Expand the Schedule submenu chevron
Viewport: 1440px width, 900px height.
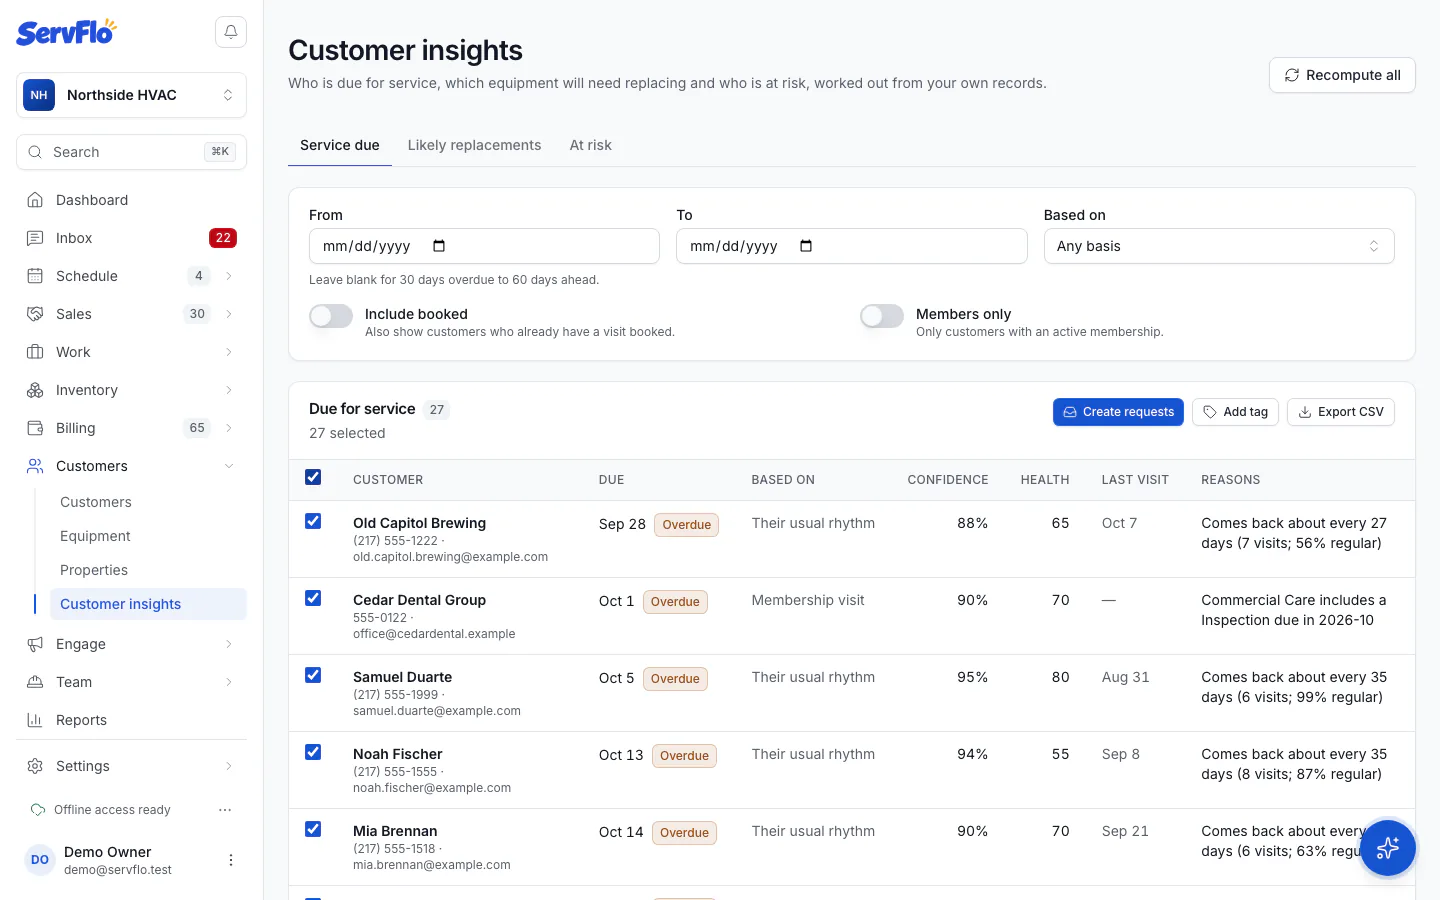click(x=229, y=276)
